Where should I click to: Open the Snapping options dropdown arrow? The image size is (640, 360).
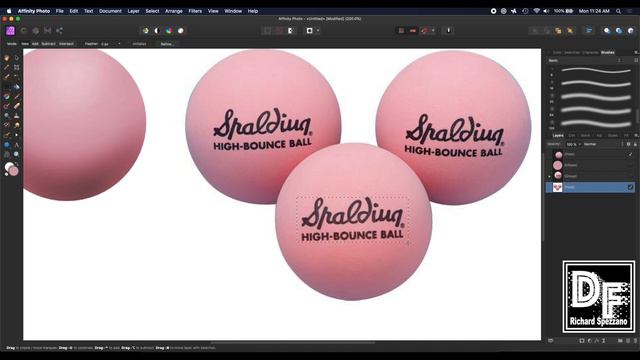(x=433, y=31)
